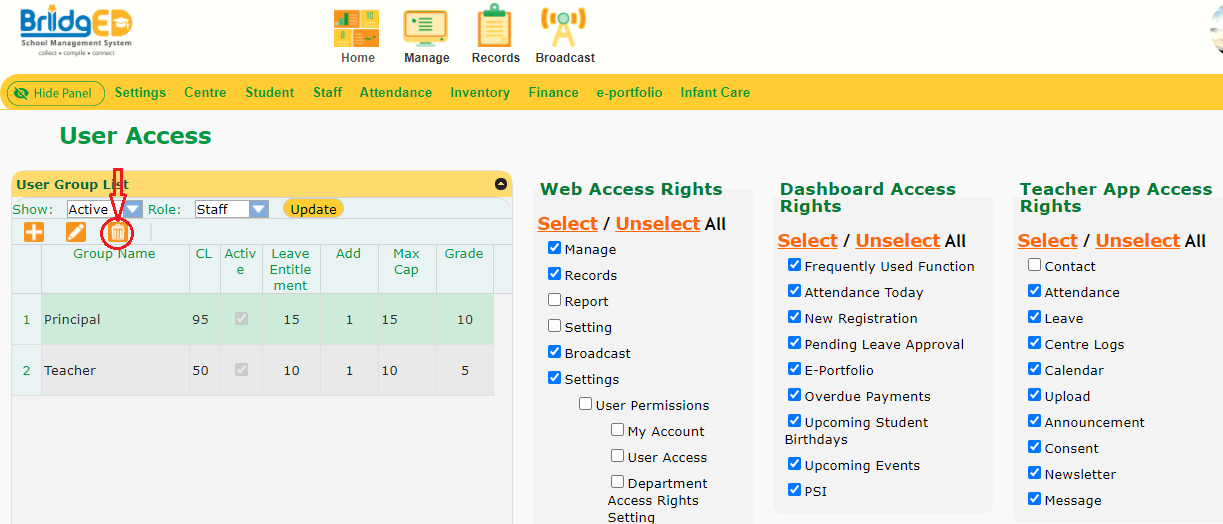Open the Staff menu
1223x524 pixels.
[x=327, y=92]
